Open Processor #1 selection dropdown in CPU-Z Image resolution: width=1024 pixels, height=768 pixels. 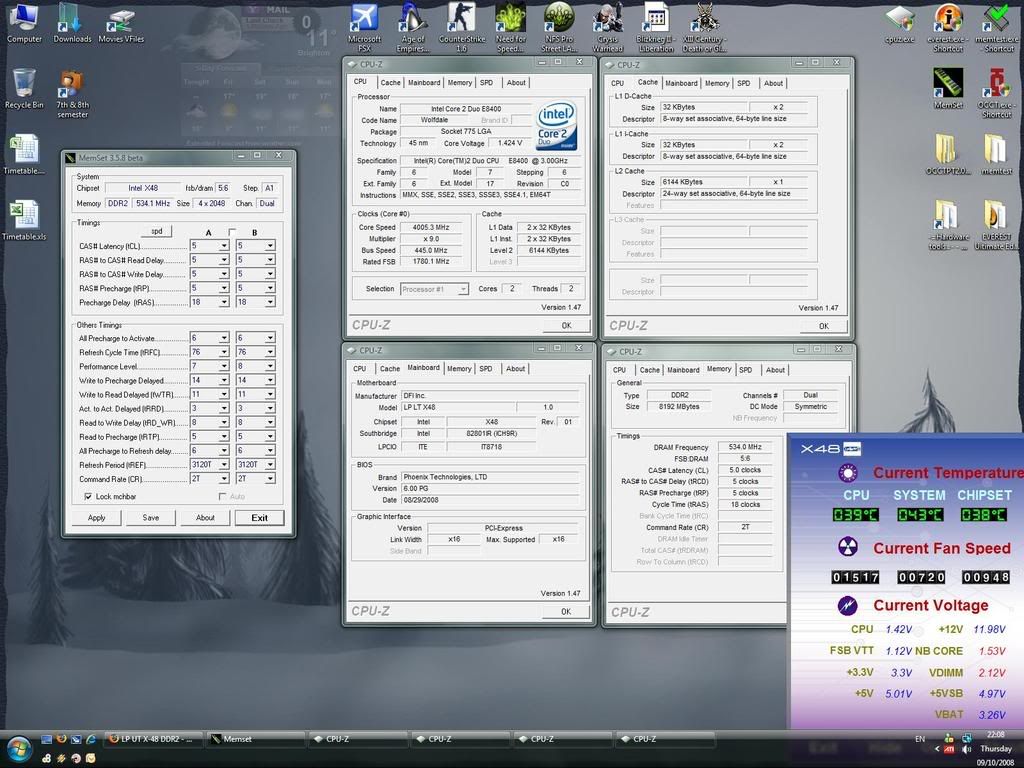tap(435, 289)
